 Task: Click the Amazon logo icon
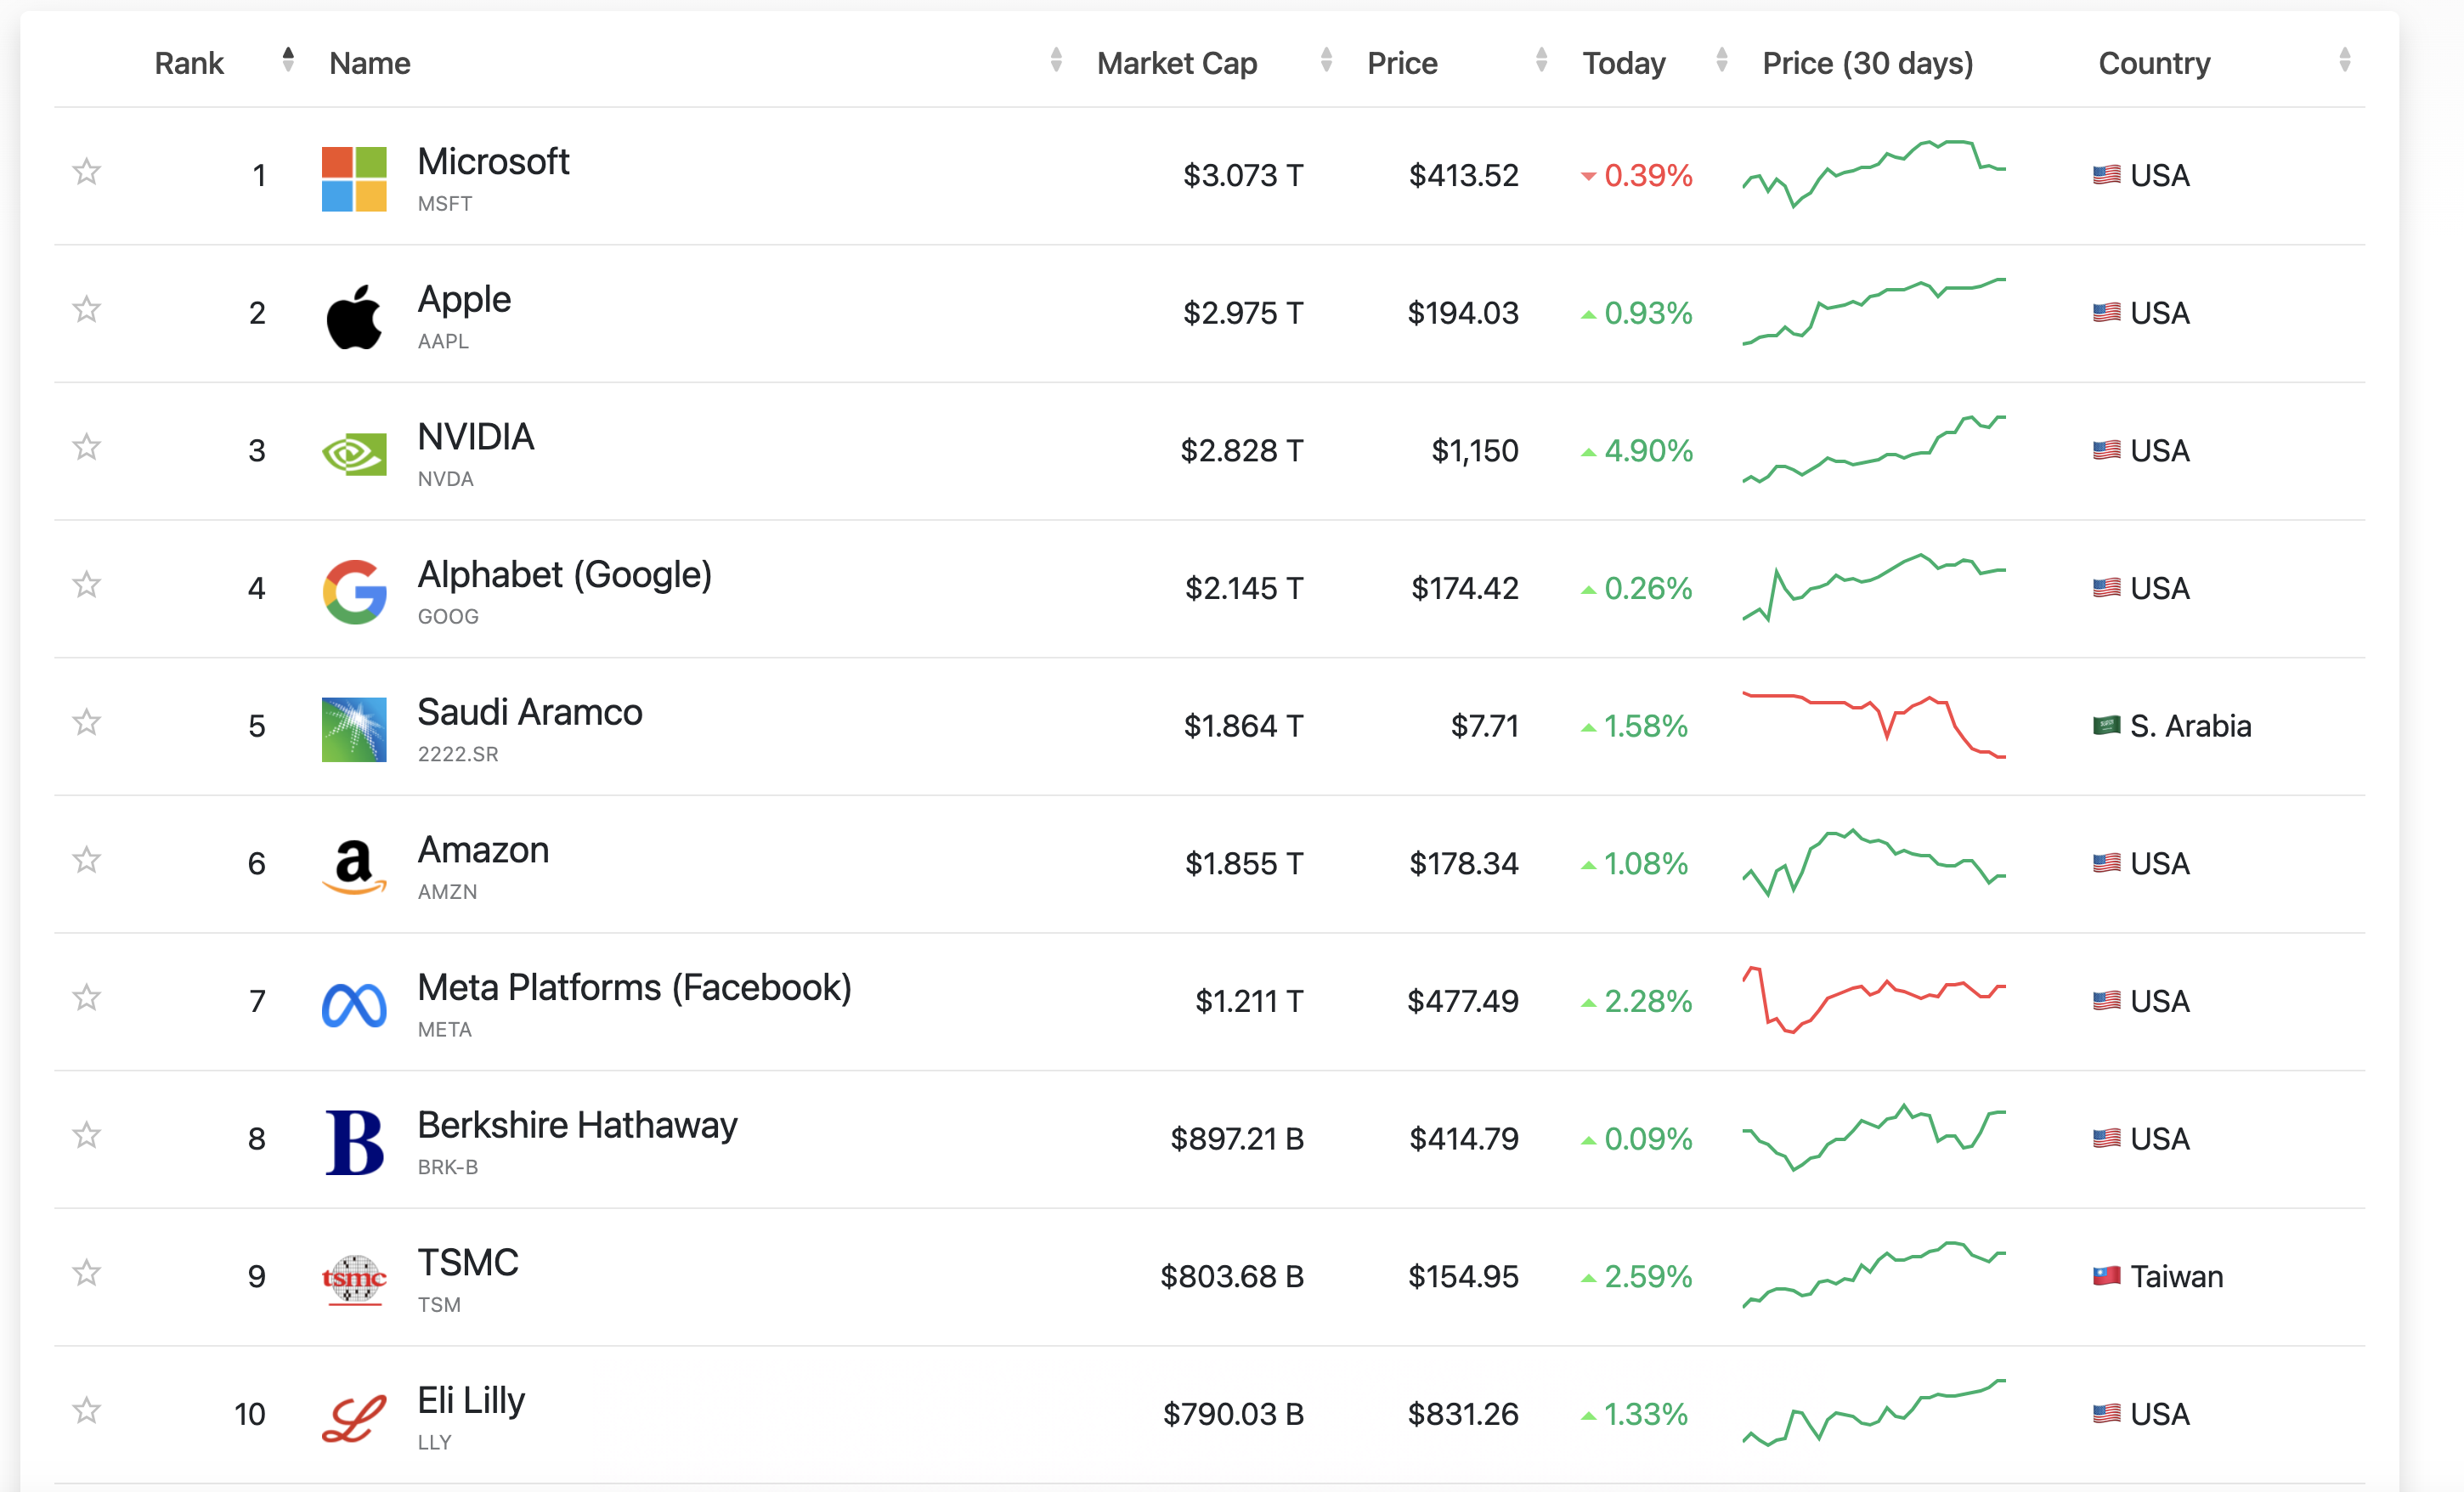point(354,866)
